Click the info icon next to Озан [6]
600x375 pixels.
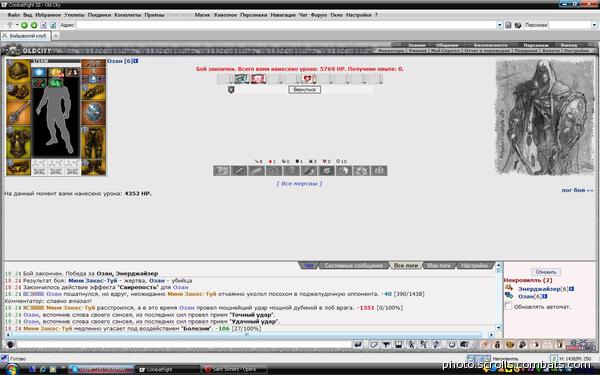135,61
